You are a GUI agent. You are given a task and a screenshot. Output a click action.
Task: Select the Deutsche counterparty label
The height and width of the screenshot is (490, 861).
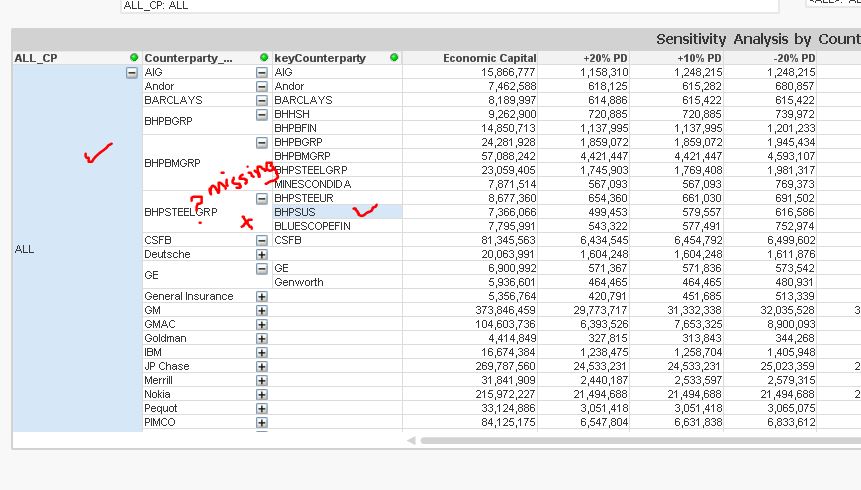[x=167, y=254]
